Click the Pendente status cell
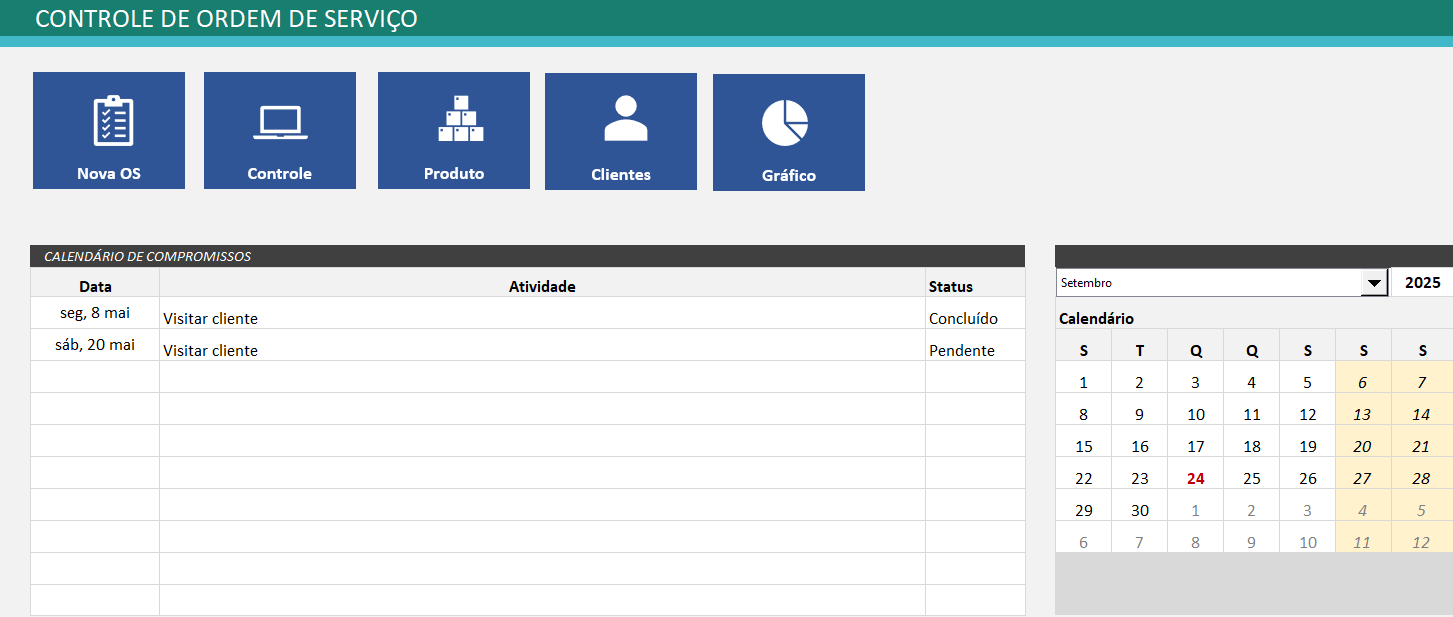Image resolution: width=1453 pixels, height=617 pixels. (961, 351)
